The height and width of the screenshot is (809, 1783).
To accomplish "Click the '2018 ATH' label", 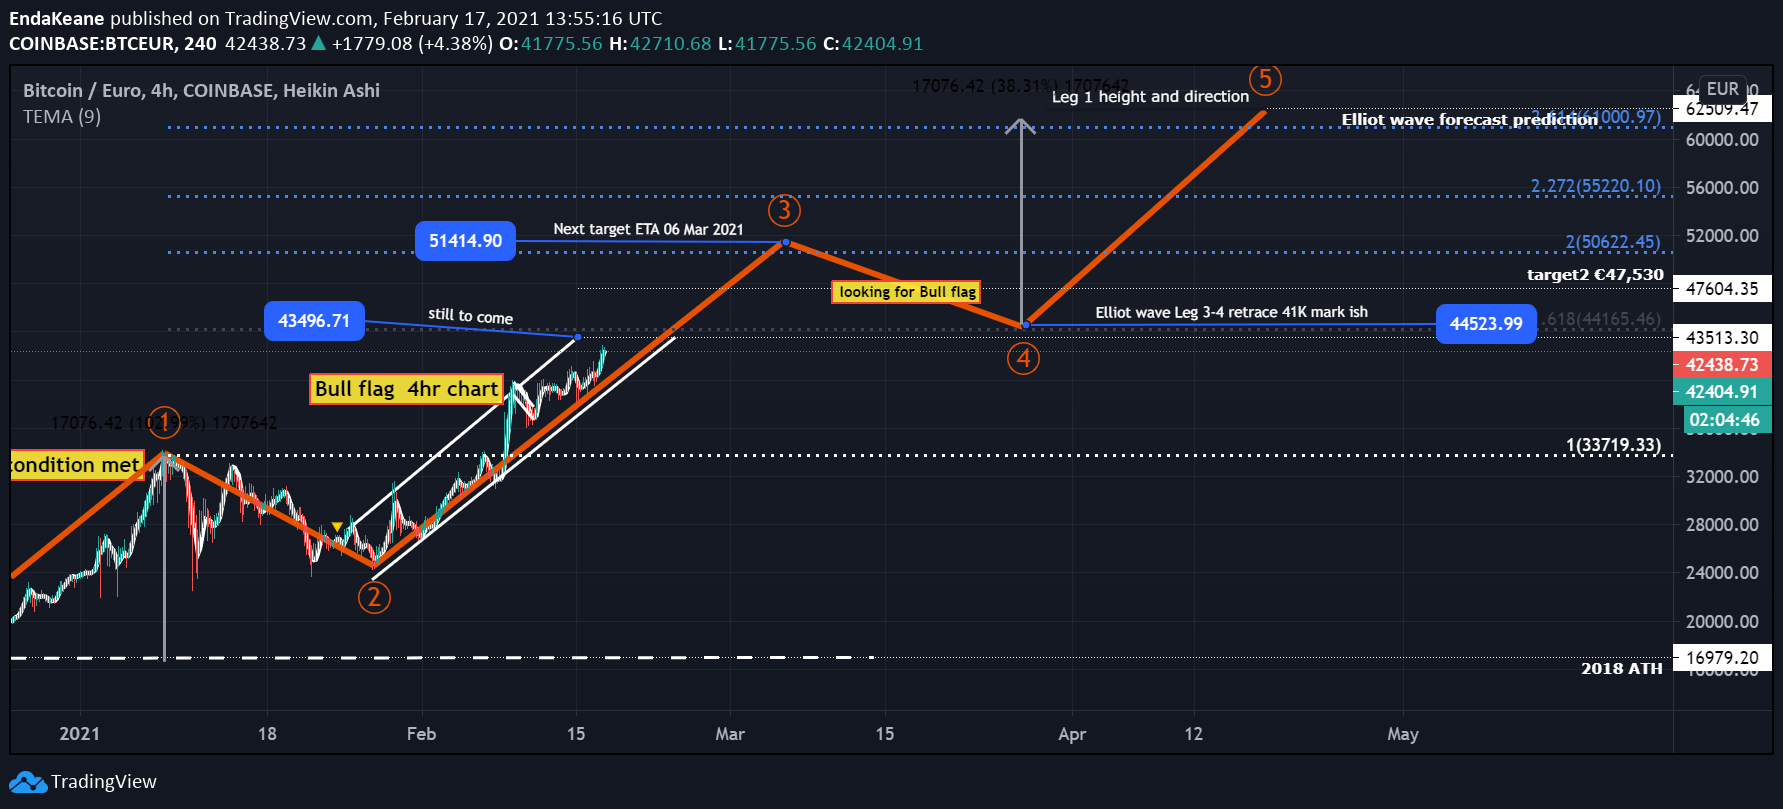I will [1621, 668].
